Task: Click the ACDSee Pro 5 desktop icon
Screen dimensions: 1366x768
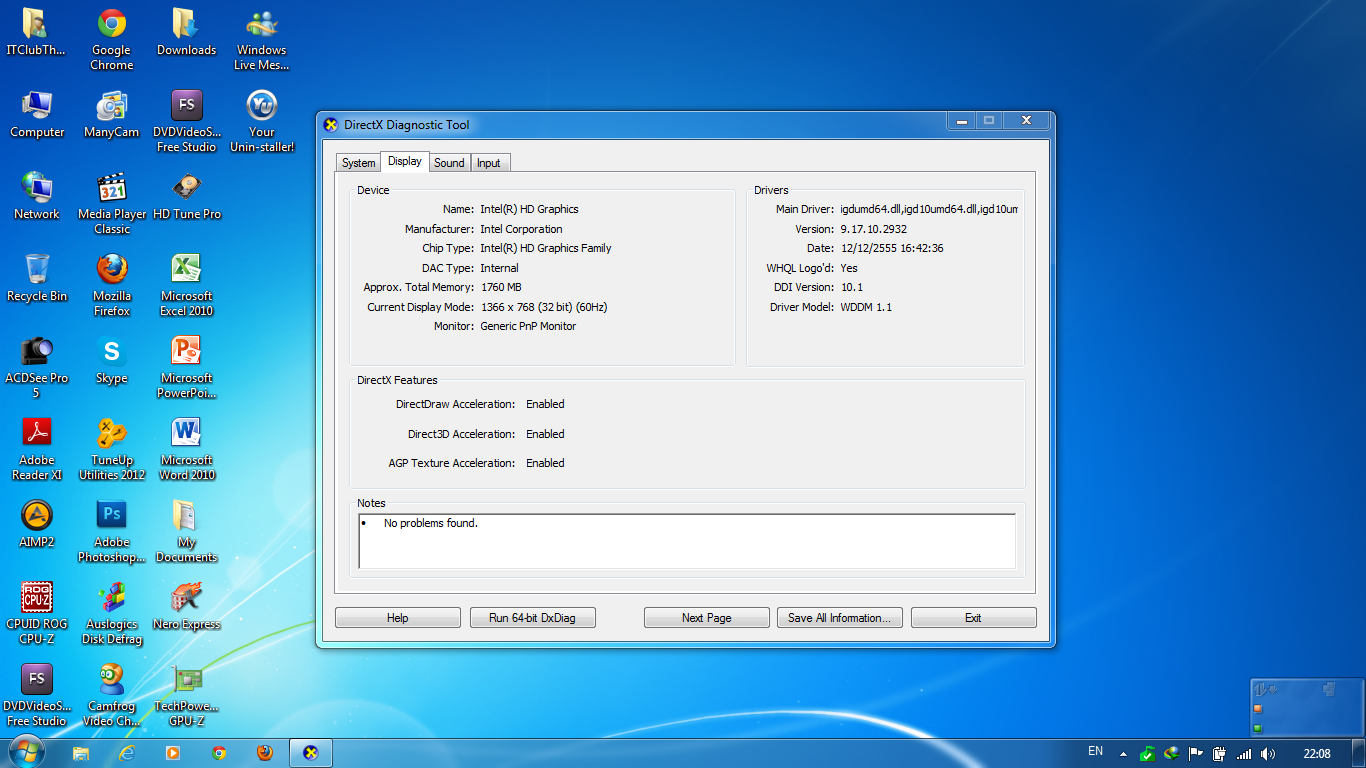Action: (37, 368)
